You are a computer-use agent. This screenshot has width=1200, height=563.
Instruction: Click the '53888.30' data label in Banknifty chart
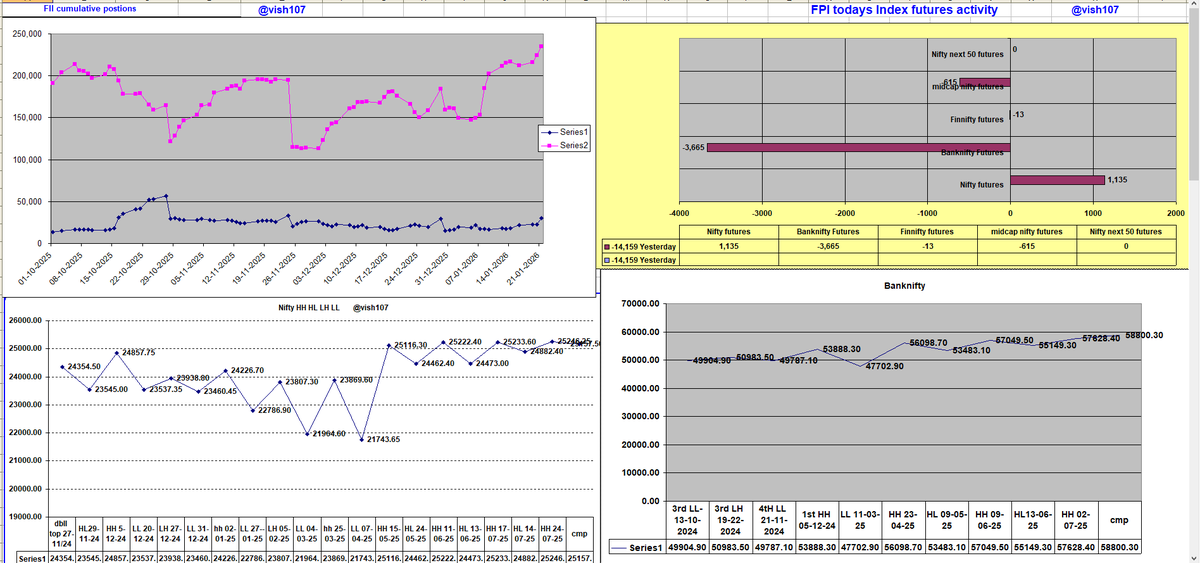coord(842,349)
